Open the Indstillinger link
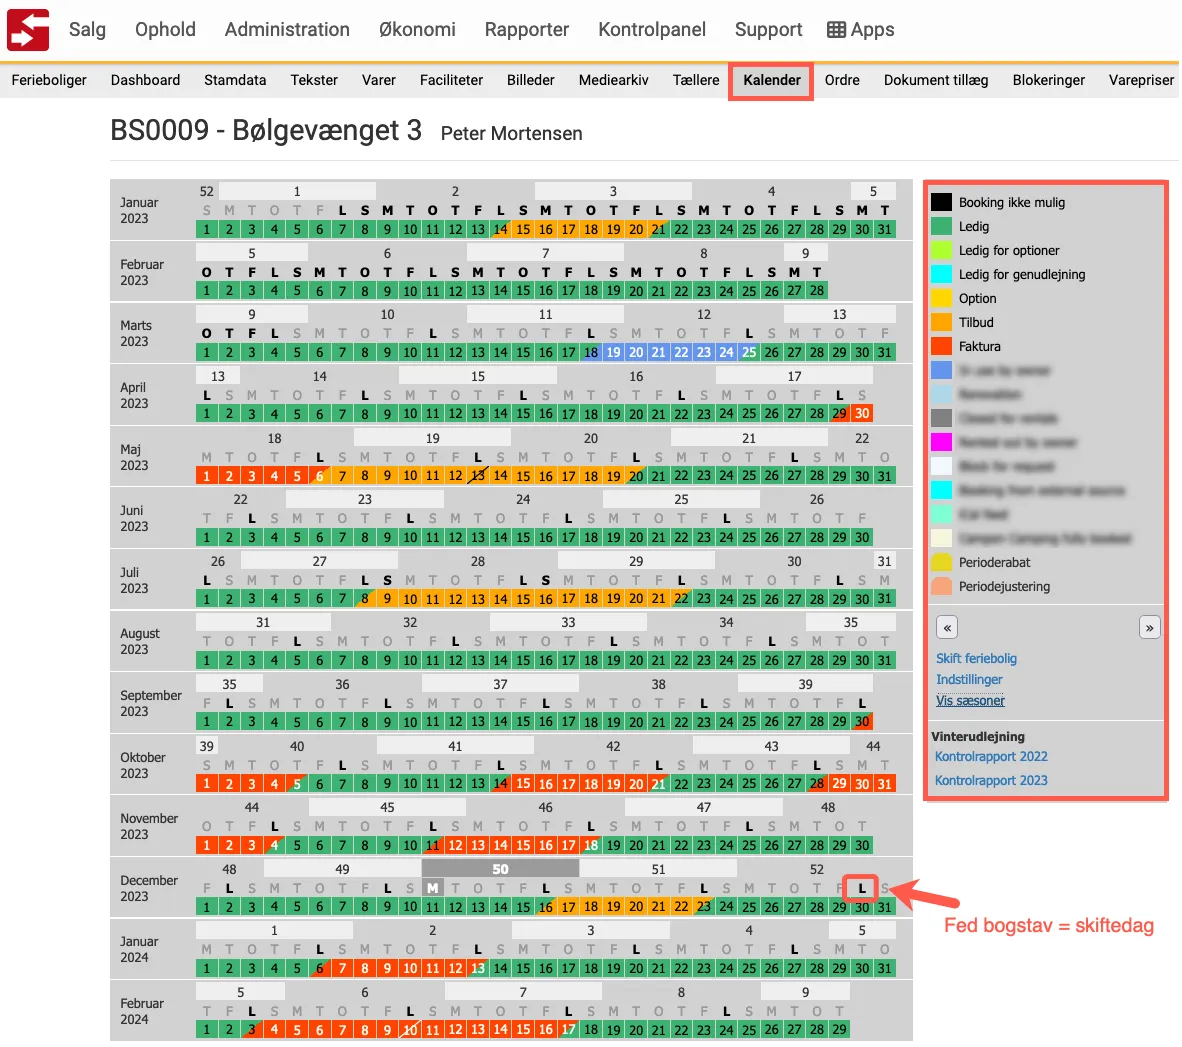 (x=969, y=679)
